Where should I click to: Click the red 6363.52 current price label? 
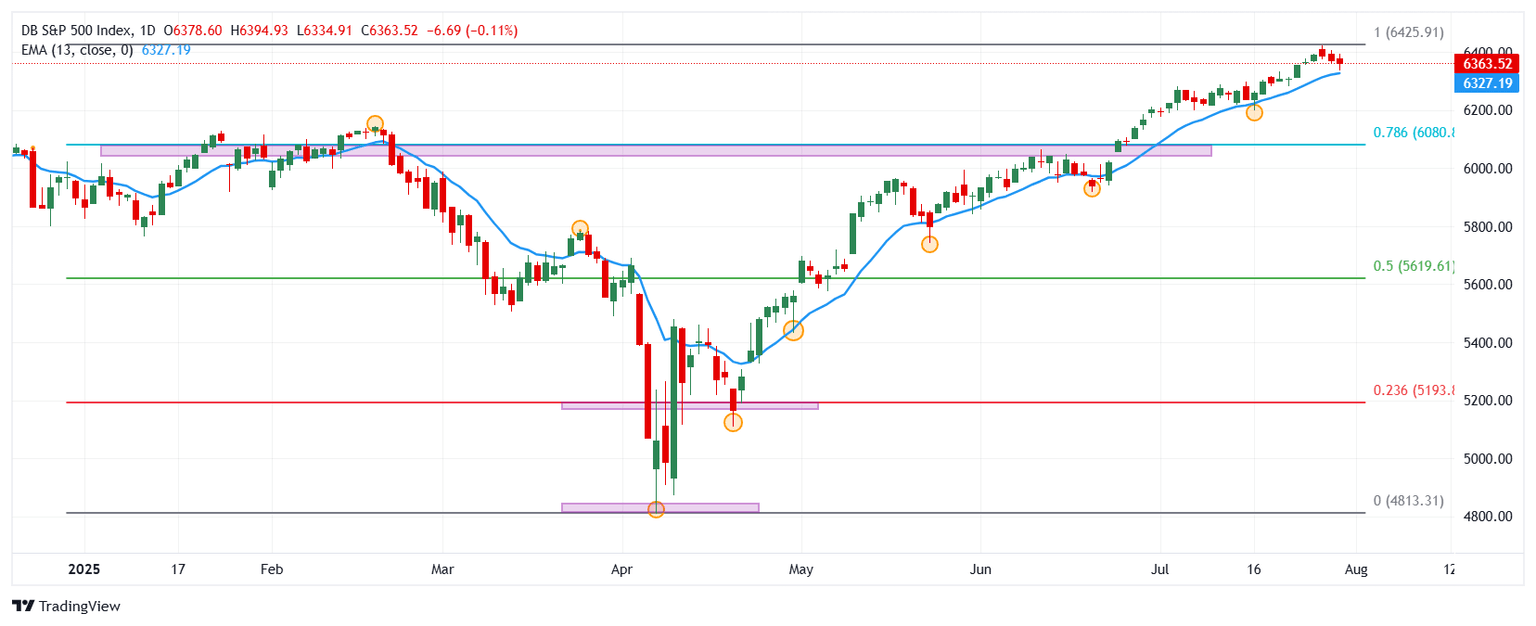click(x=1485, y=63)
